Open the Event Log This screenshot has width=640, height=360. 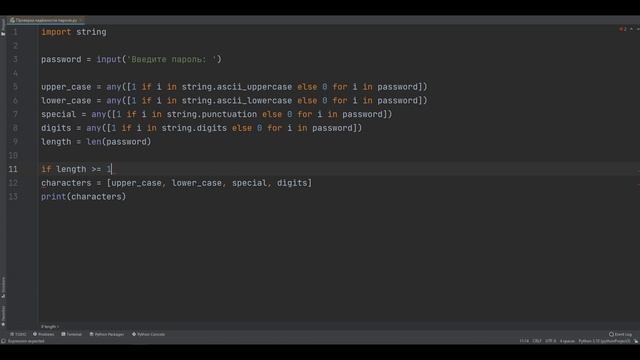pos(620,334)
